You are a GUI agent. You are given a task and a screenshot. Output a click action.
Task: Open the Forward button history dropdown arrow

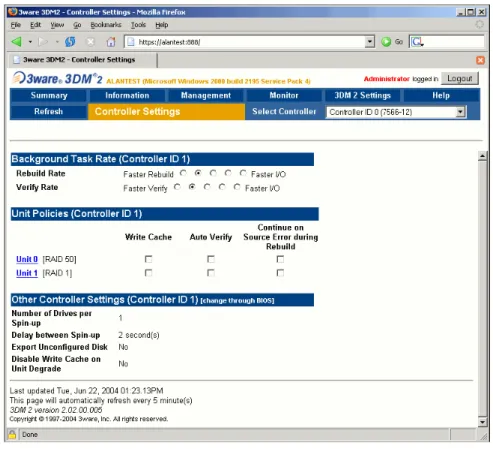pyautogui.click(x=57, y=42)
